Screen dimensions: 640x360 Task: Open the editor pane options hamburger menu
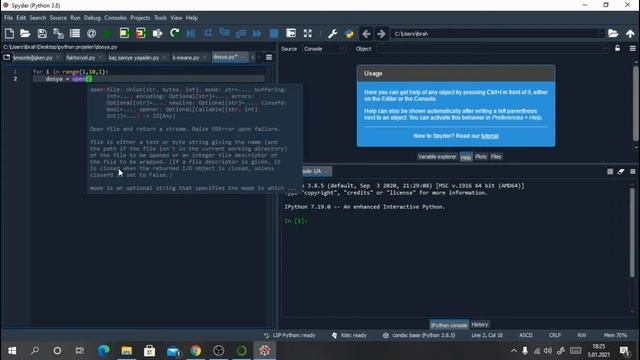pos(269,58)
